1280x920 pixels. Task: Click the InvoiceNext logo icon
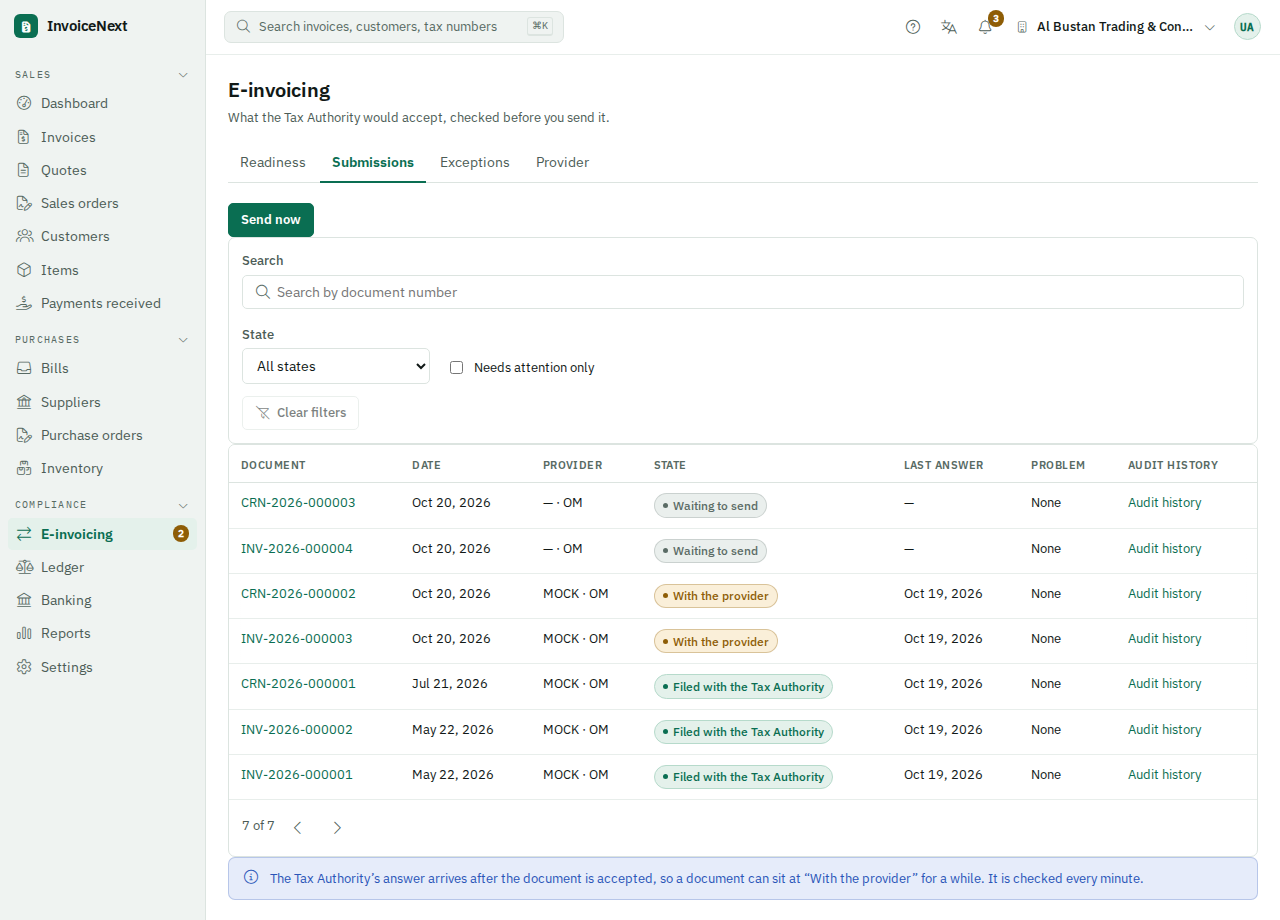point(26,26)
